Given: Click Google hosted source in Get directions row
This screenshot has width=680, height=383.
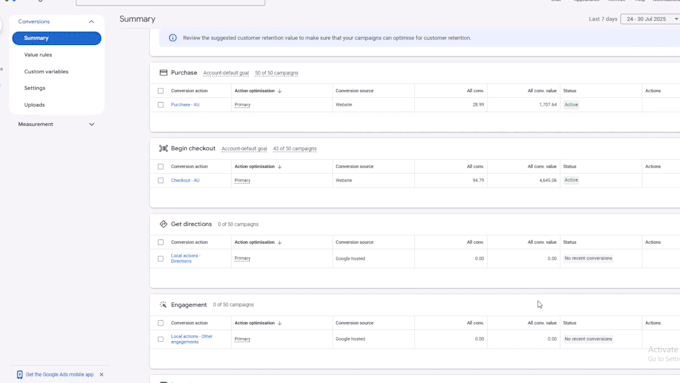Looking at the screenshot, I should pos(350,259).
